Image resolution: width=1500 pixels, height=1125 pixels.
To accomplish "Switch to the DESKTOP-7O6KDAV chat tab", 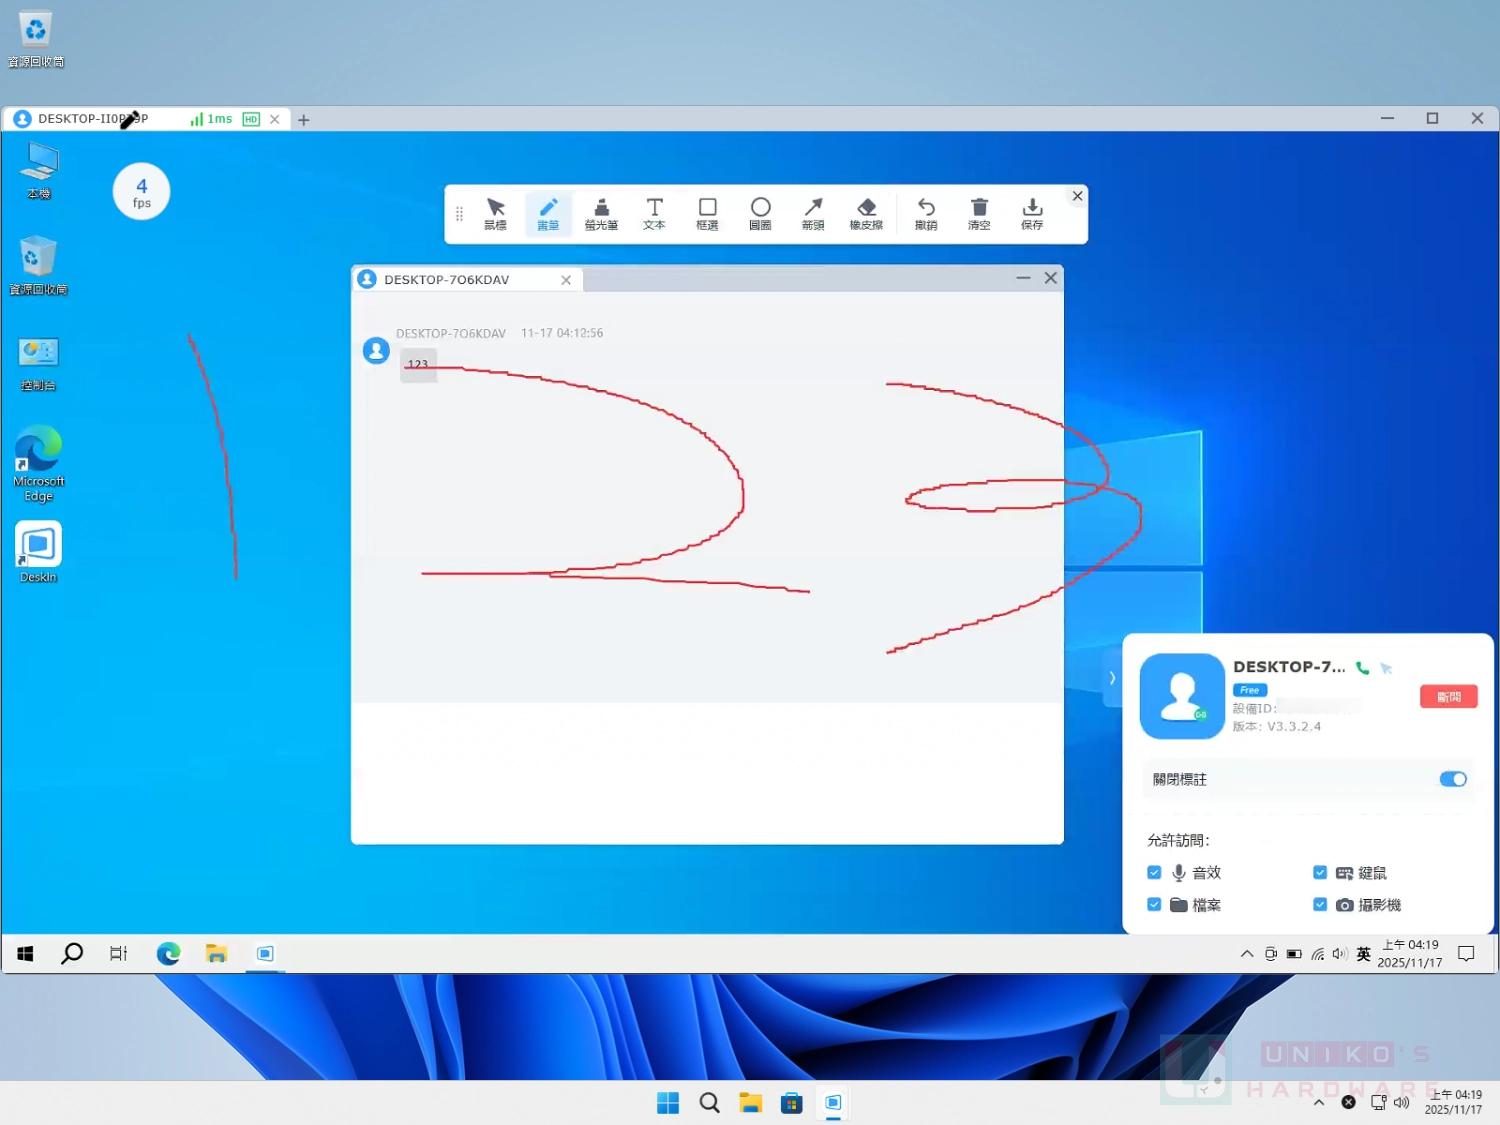I will (x=447, y=280).
